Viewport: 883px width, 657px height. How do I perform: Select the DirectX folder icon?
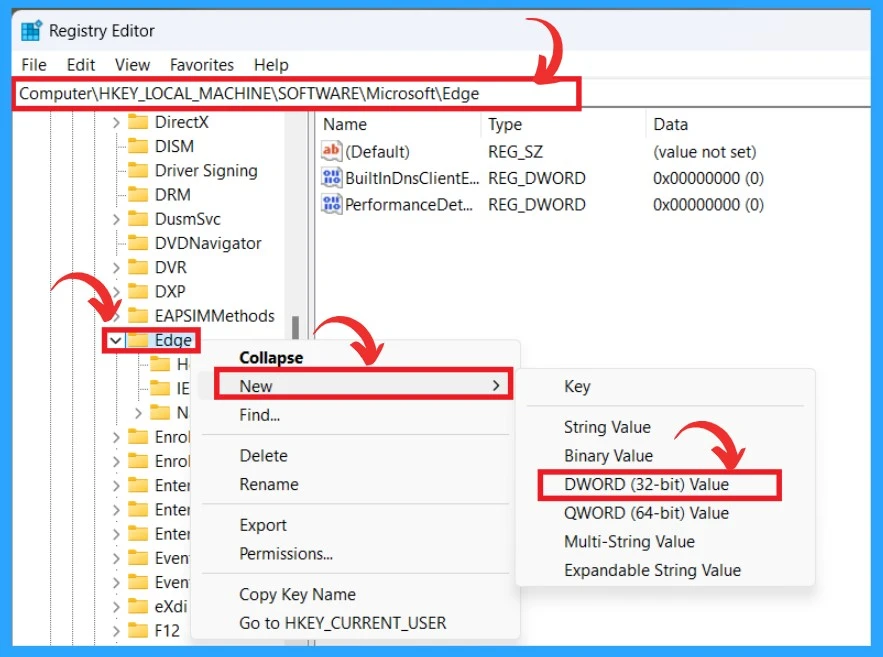click(138, 122)
